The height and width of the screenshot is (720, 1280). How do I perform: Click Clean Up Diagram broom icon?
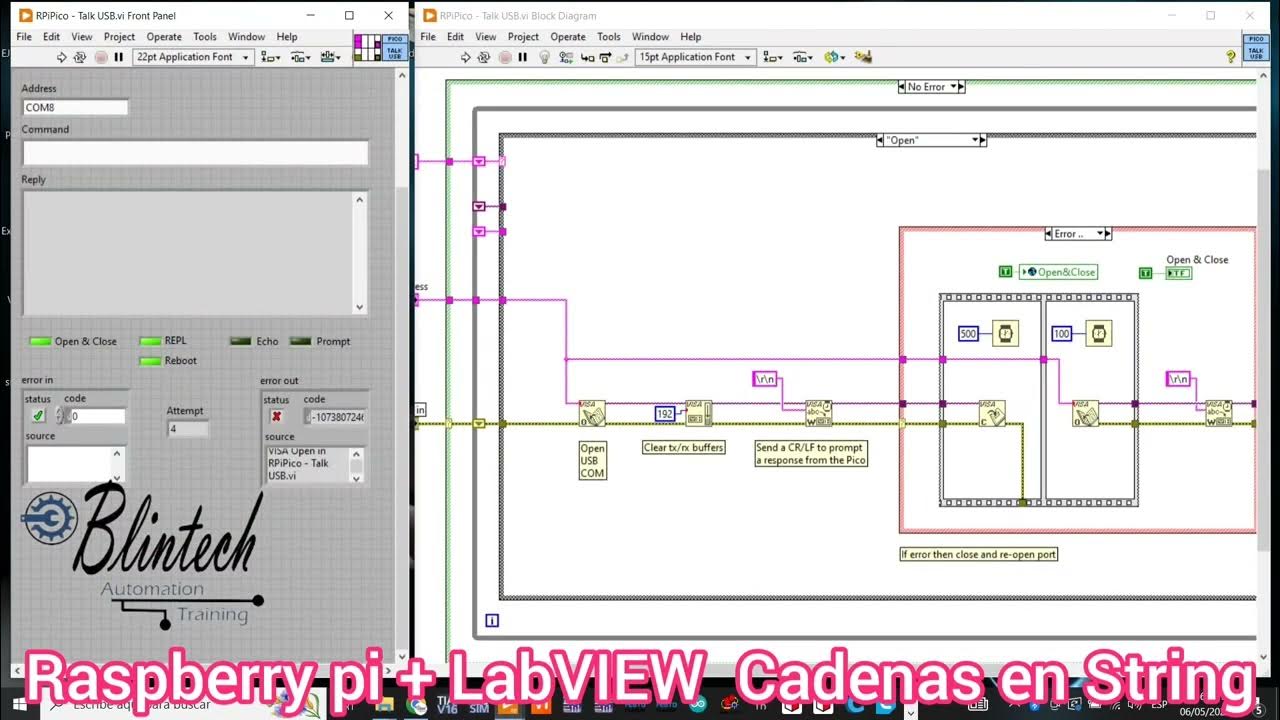pyautogui.click(x=864, y=57)
